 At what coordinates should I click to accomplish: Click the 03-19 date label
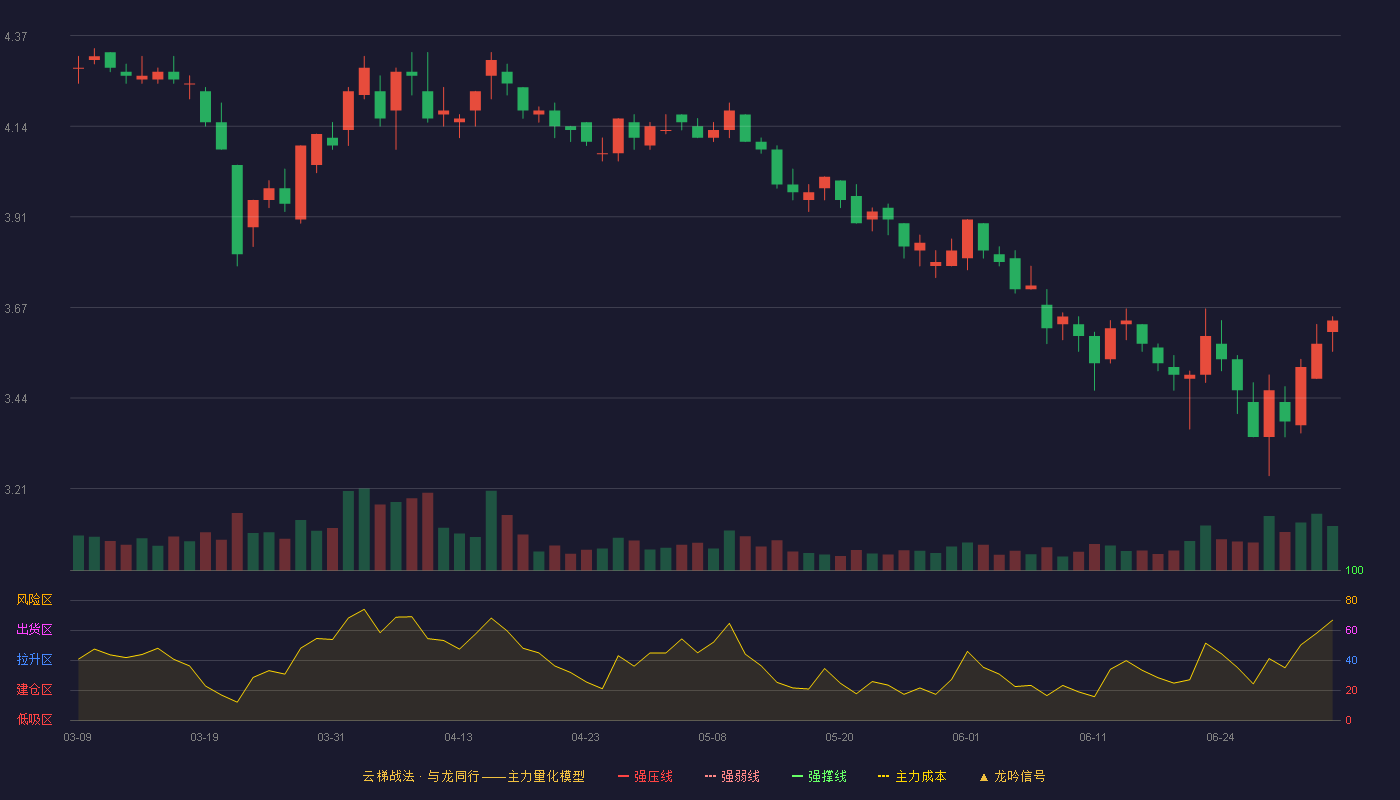coord(204,738)
